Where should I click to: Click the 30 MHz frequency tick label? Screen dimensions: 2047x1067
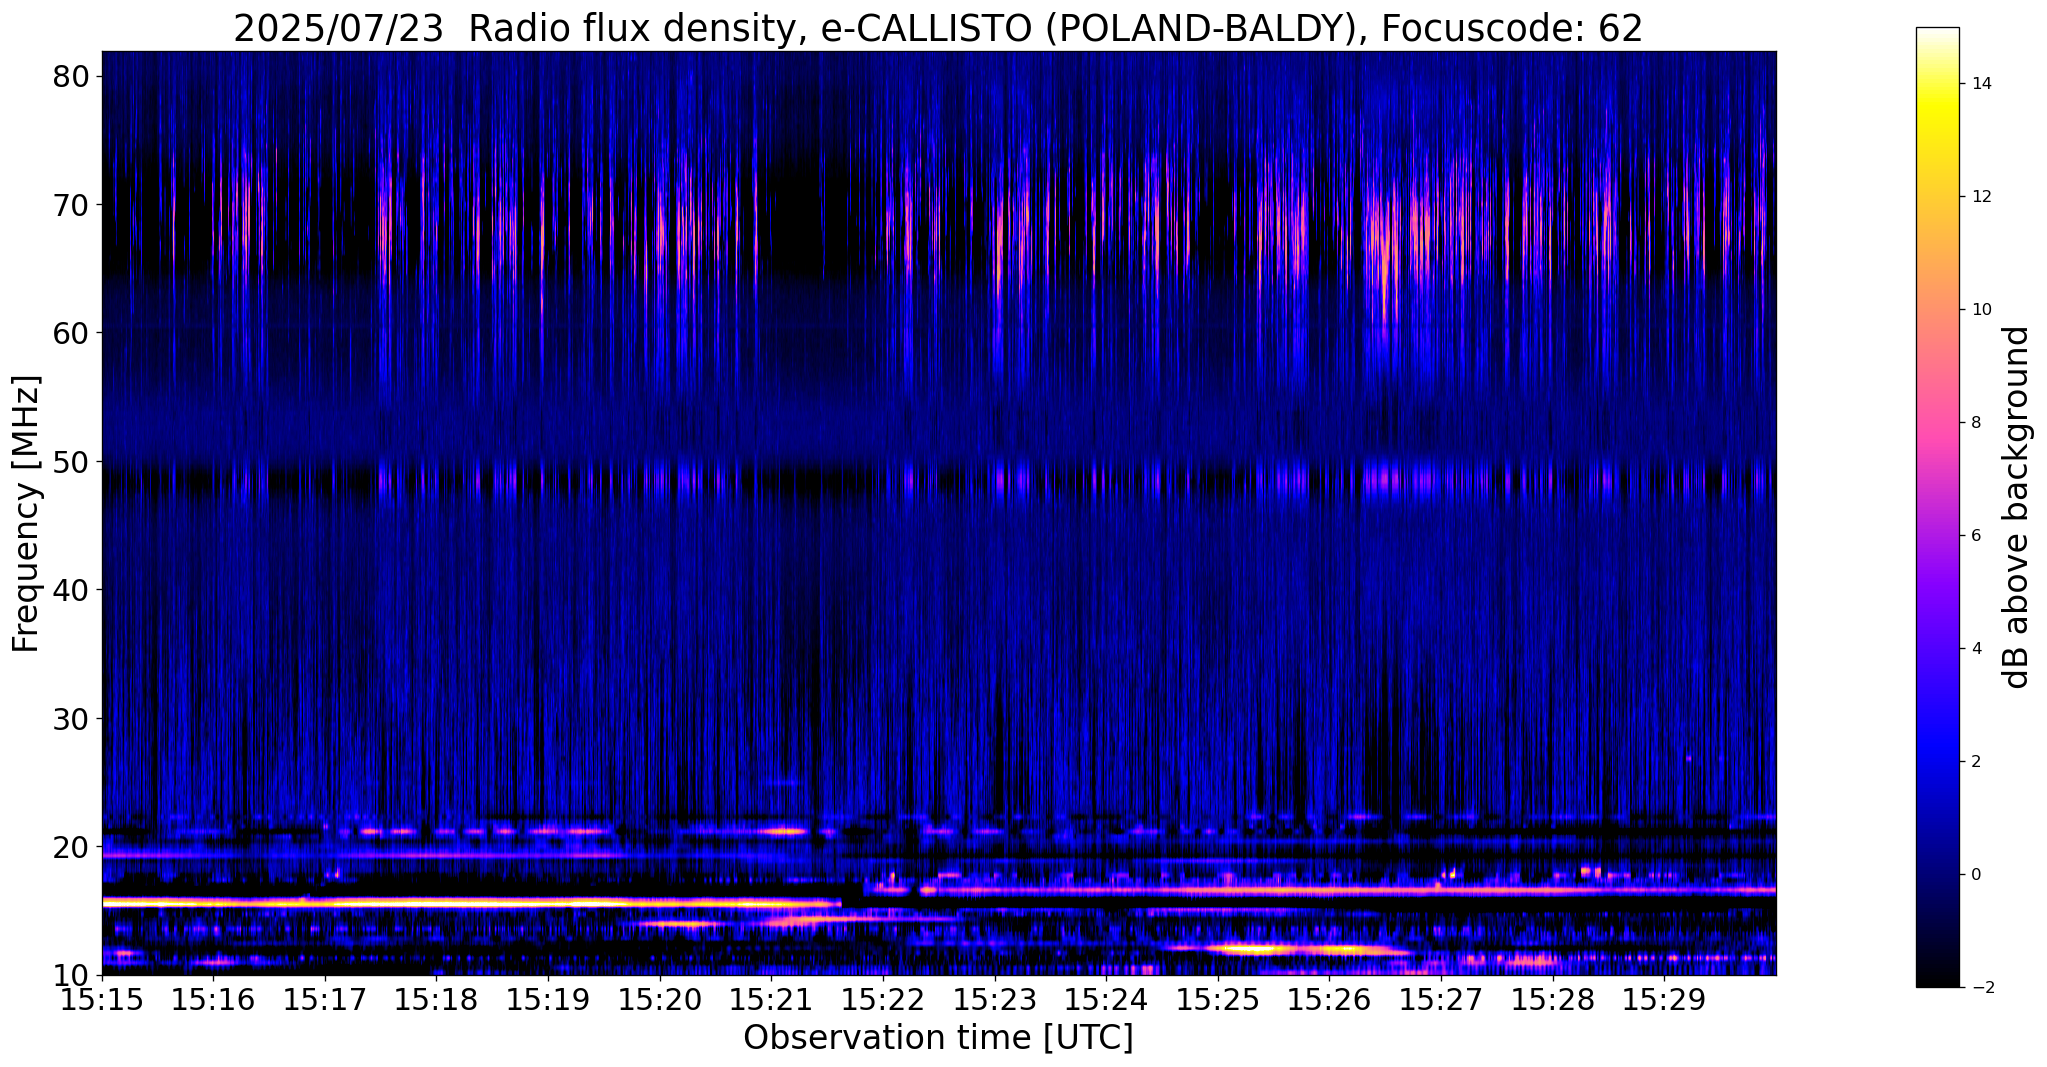click(71, 719)
